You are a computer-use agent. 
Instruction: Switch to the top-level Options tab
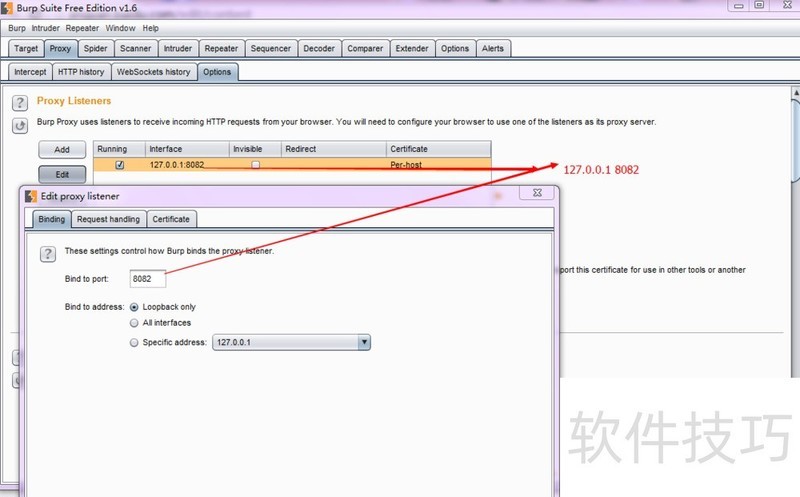click(x=455, y=48)
